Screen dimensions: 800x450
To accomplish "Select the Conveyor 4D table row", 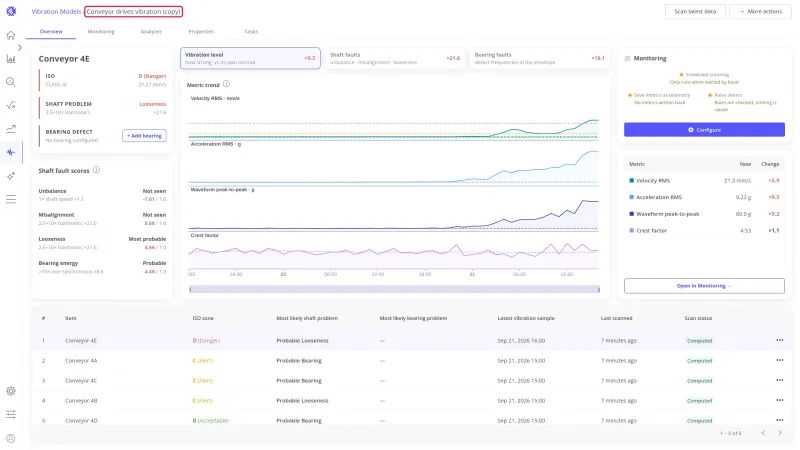I will pyautogui.click(x=411, y=420).
